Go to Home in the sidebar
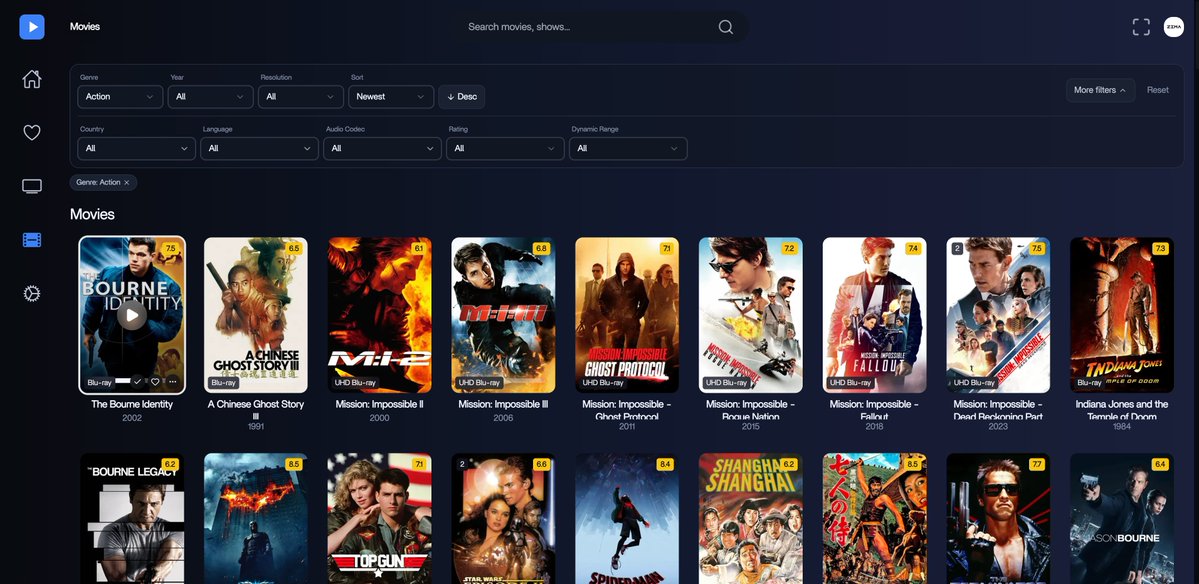 pos(31,79)
